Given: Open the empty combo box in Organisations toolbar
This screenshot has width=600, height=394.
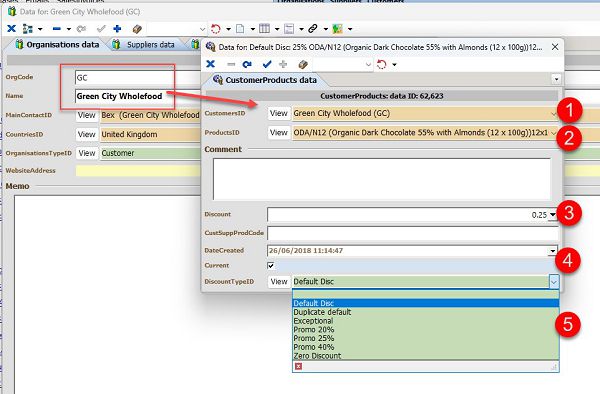Looking at the screenshot, I should tap(177, 29).
